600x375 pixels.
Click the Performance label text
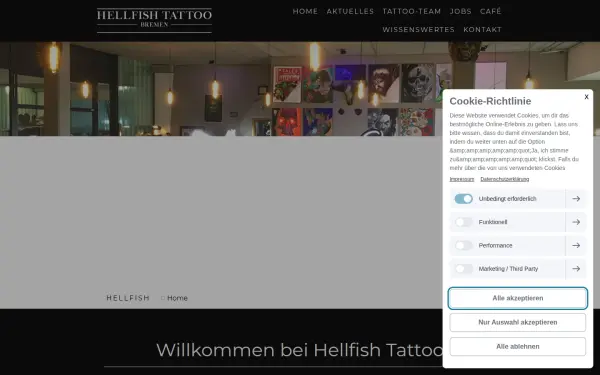(x=495, y=245)
